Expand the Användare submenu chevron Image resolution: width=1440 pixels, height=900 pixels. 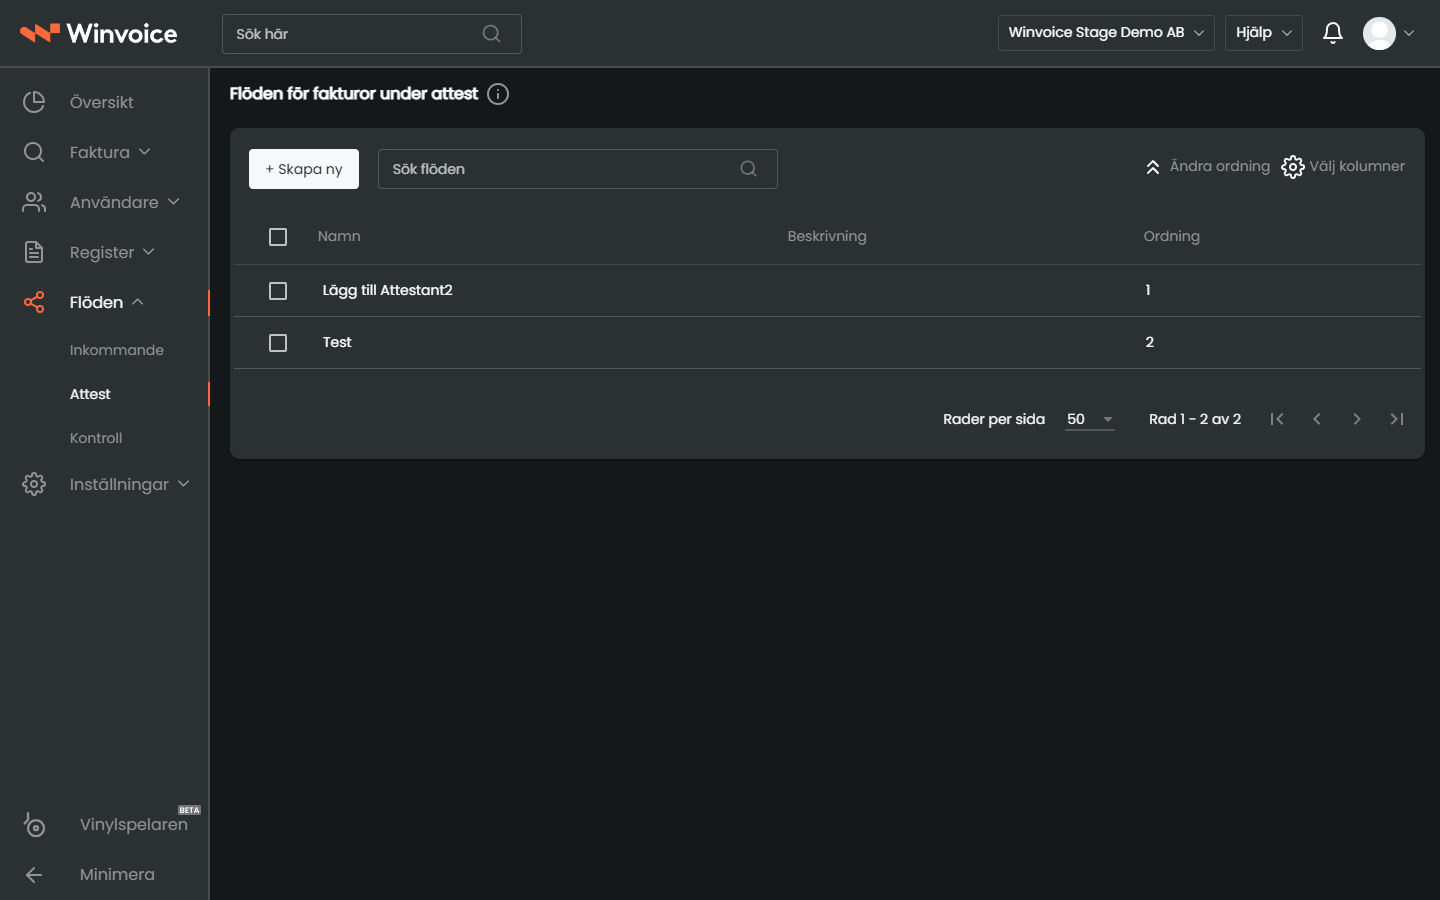174,202
